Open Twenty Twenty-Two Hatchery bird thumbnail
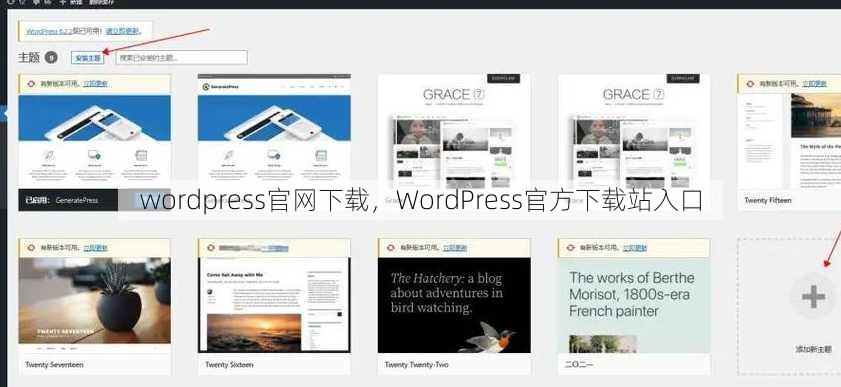The image size is (841, 387). [x=454, y=305]
